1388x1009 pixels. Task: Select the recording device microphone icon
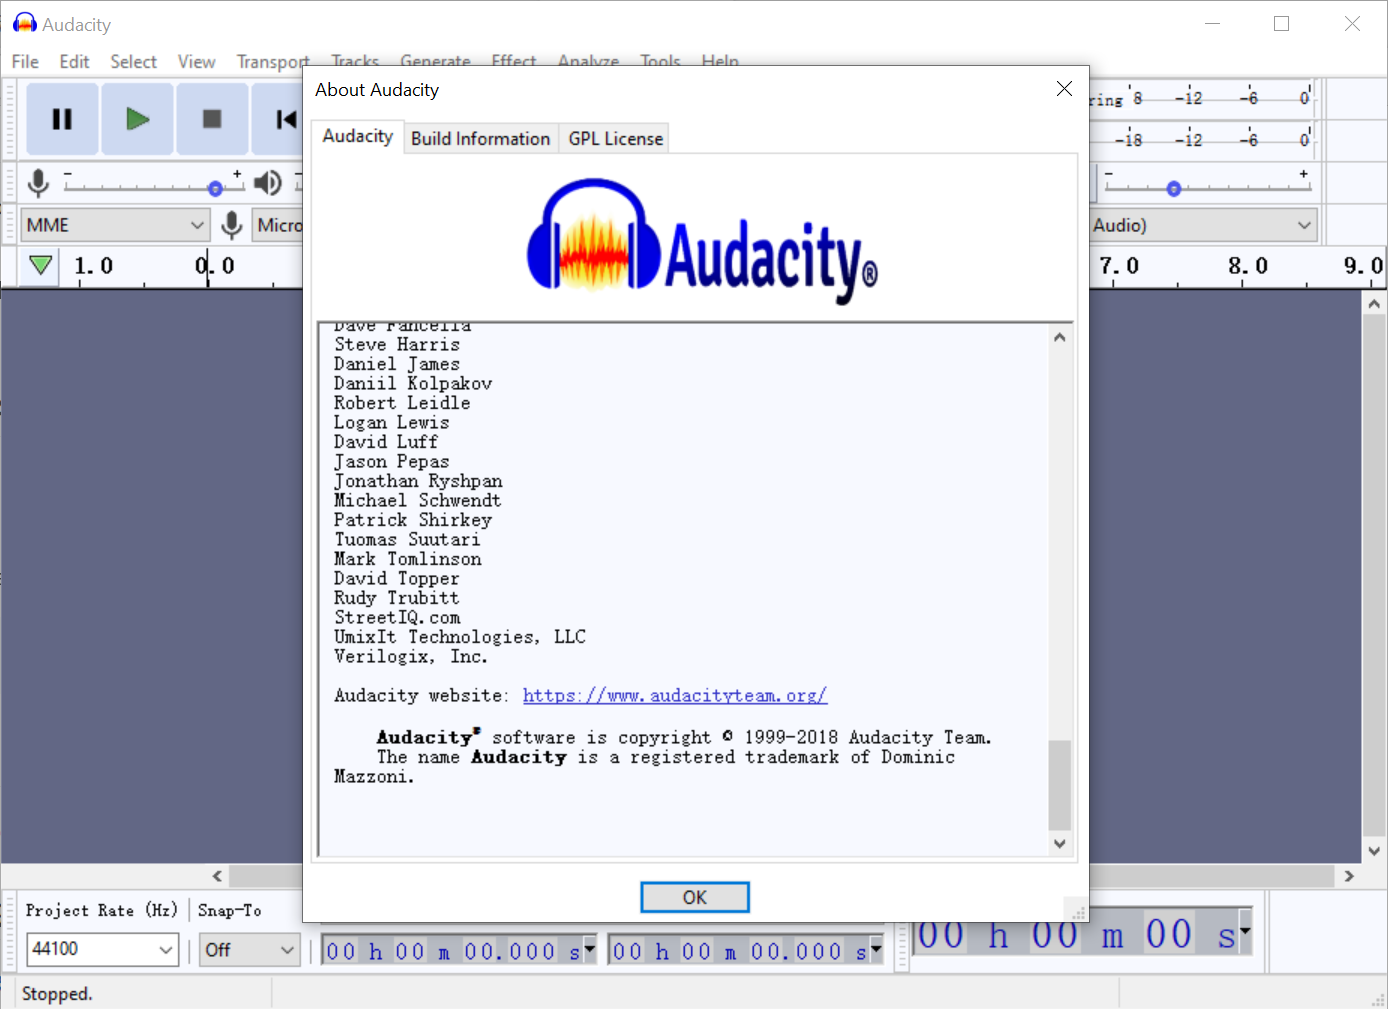[x=232, y=225]
